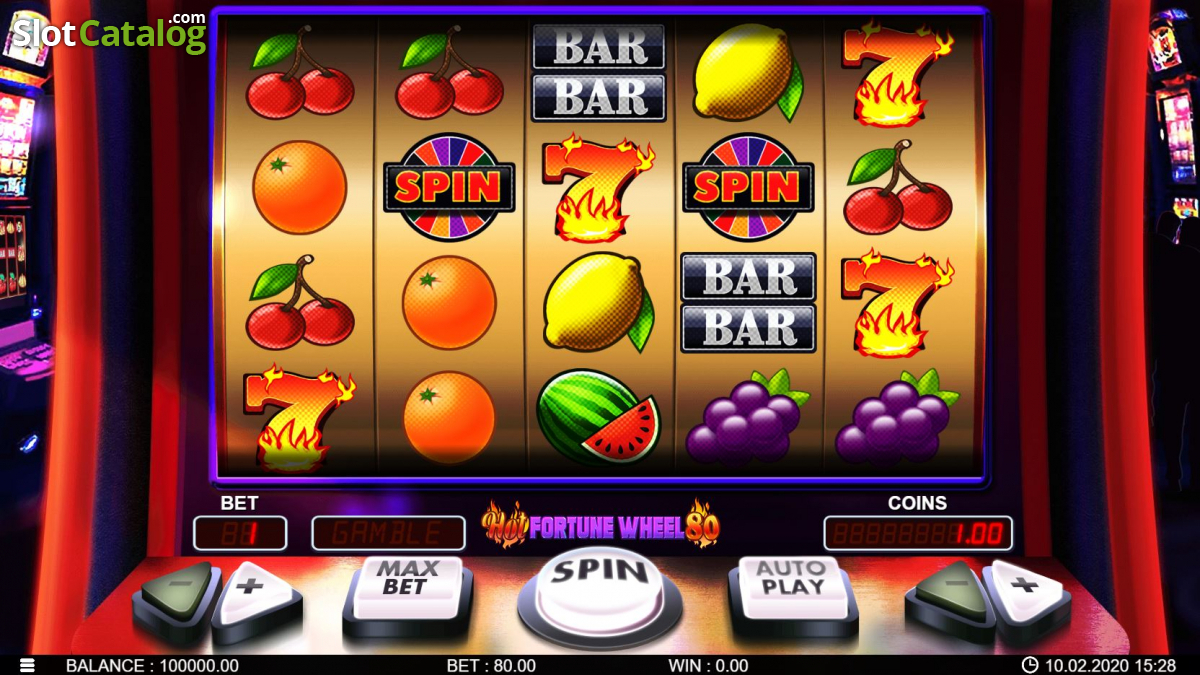1200x675 pixels.
Task: Open the SlotCatalog.com logo link
Action: point(109,33)
